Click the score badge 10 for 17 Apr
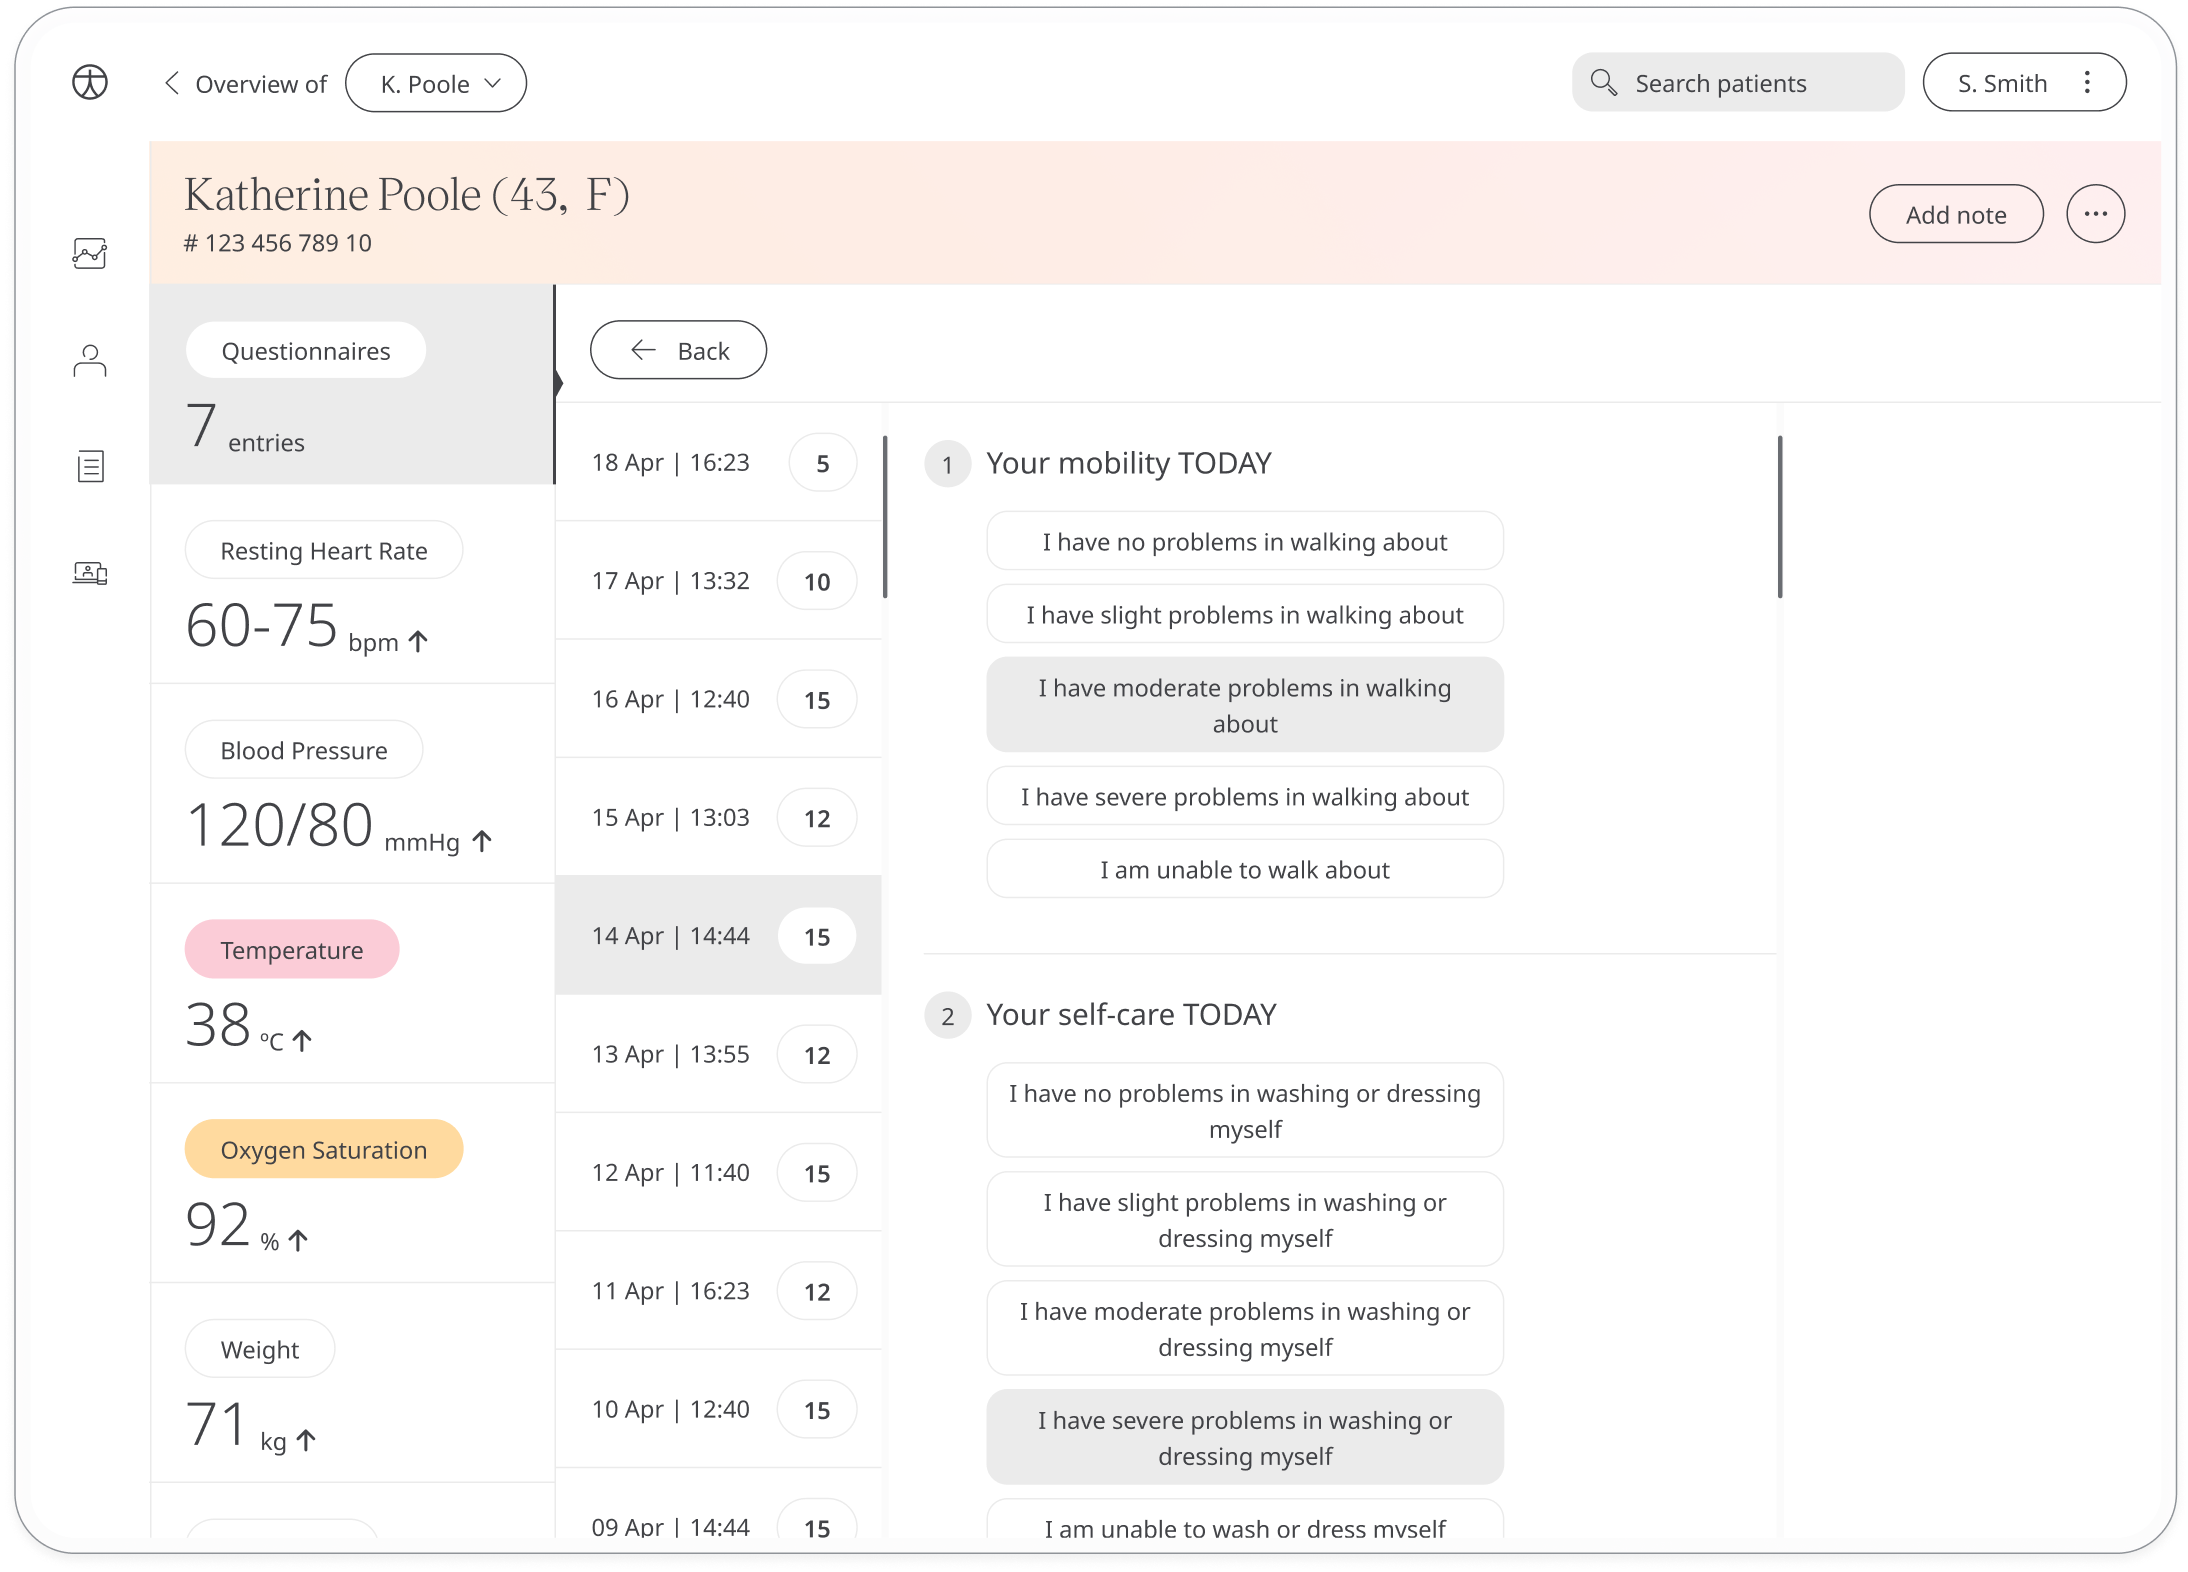Screen dimensions: 2188x1572 (x=817, y=581)
